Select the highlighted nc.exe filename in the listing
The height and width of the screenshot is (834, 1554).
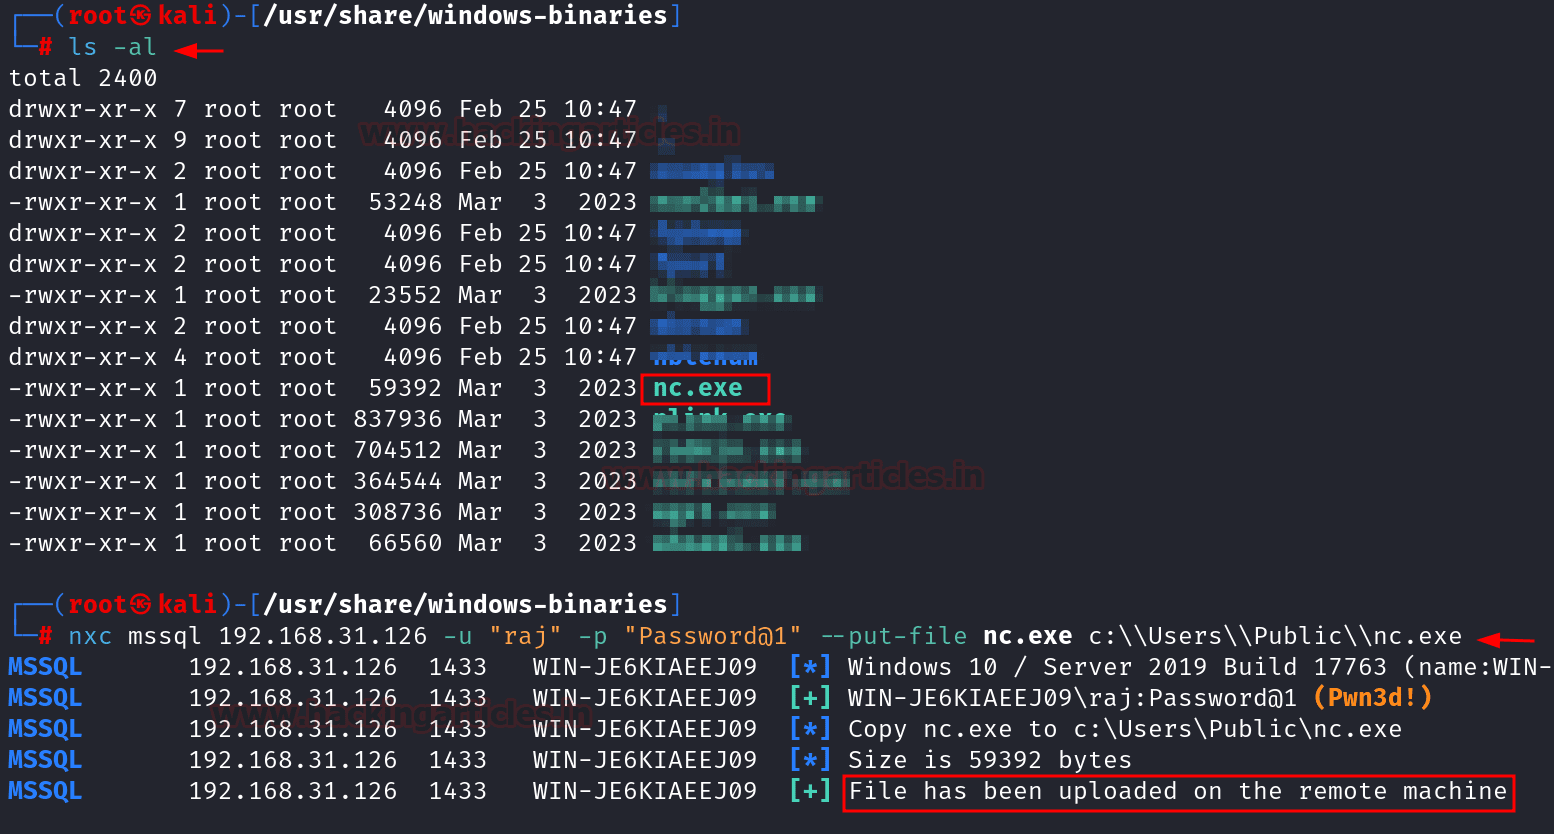(x=698, y=388)
